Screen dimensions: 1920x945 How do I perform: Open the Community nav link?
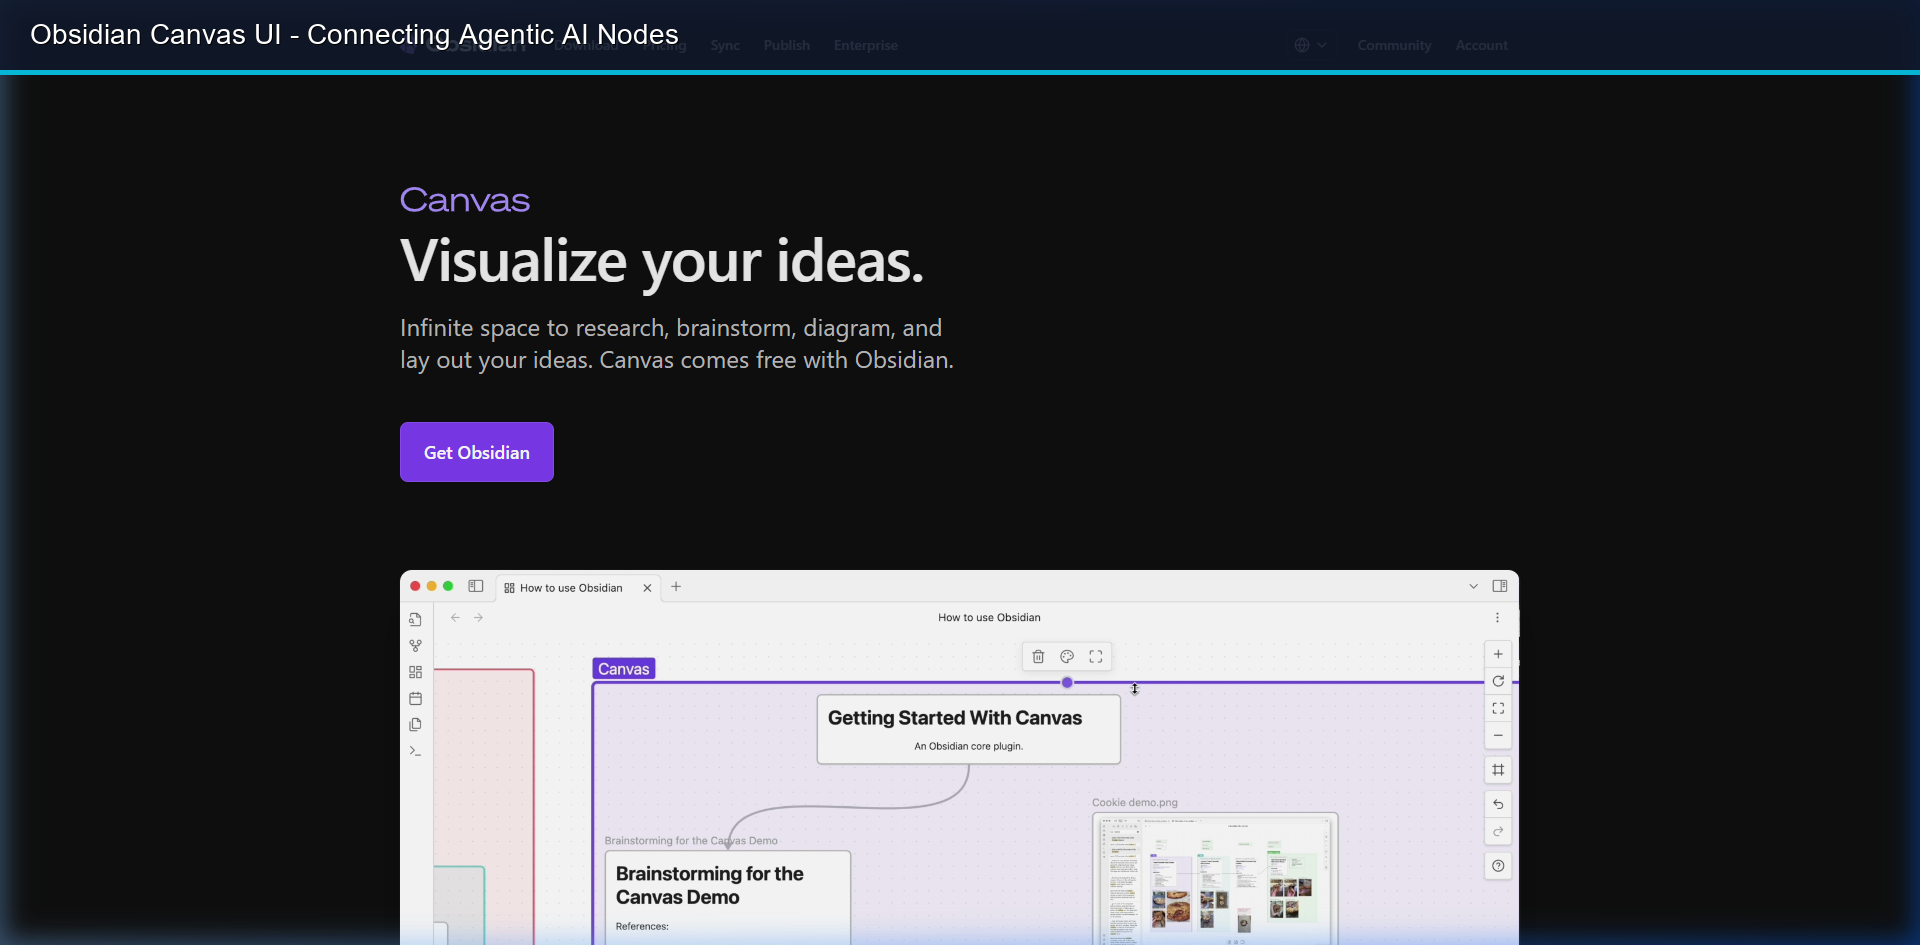1394,45
